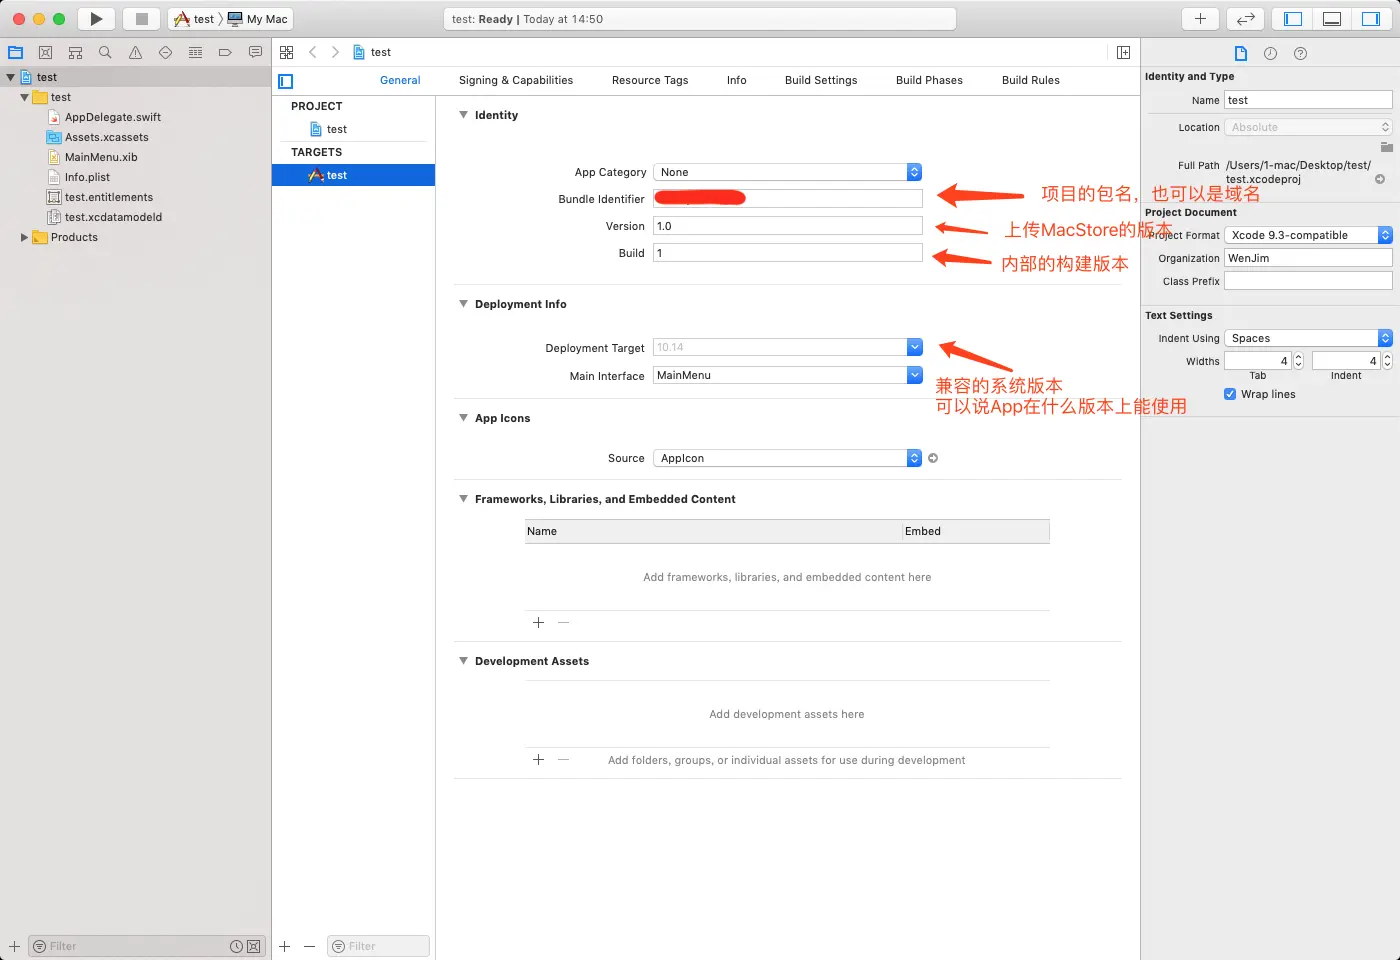Click the Organization field
The image size is (1400, 960).
[x=1308, y=258]
